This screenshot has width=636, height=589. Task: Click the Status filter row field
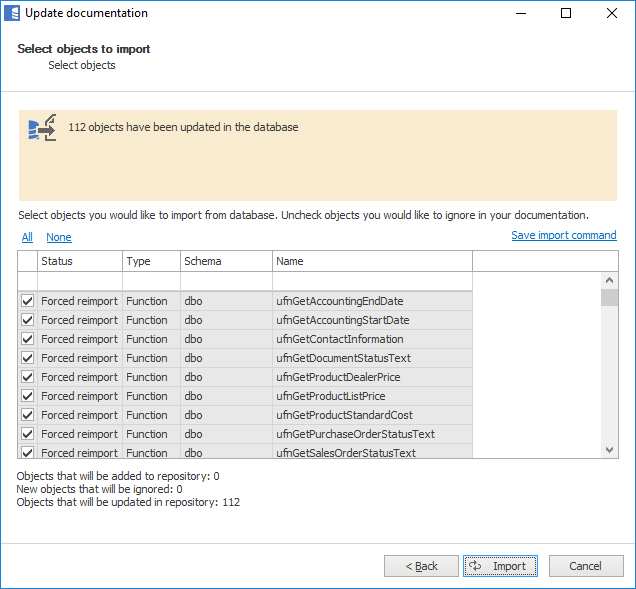point(79,281)
